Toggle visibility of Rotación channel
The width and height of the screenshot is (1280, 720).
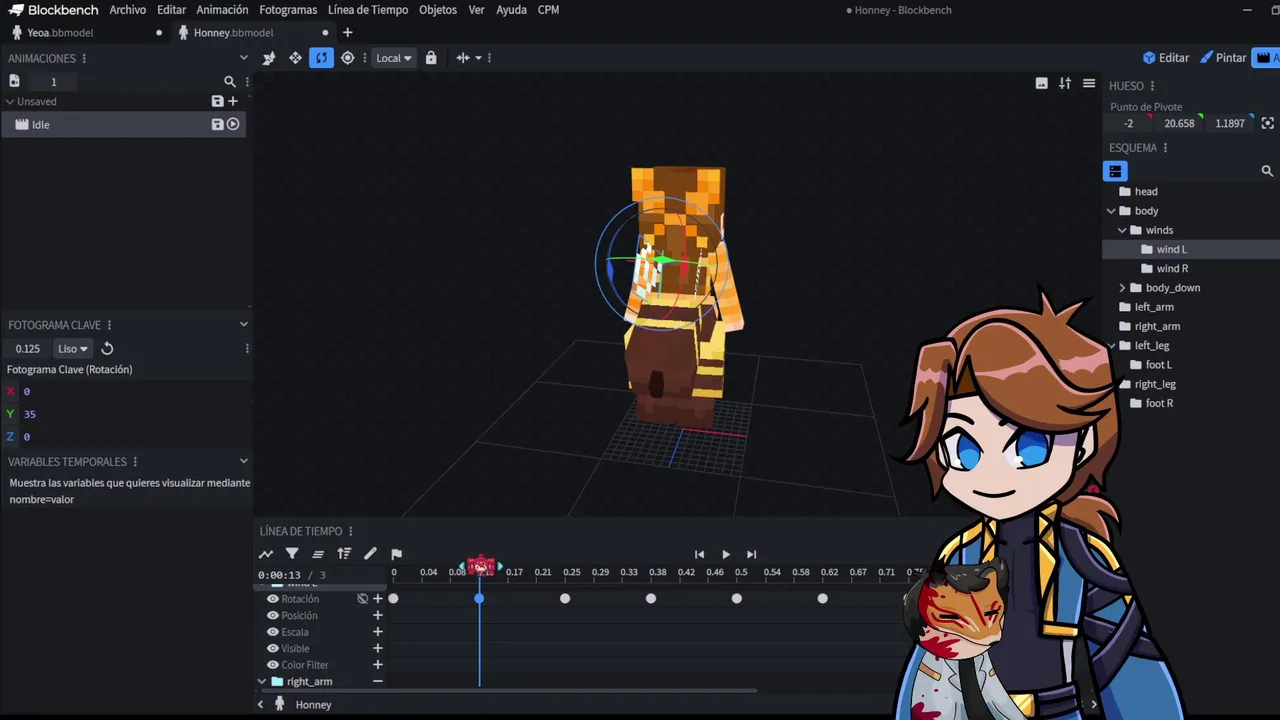click(272, 599)
